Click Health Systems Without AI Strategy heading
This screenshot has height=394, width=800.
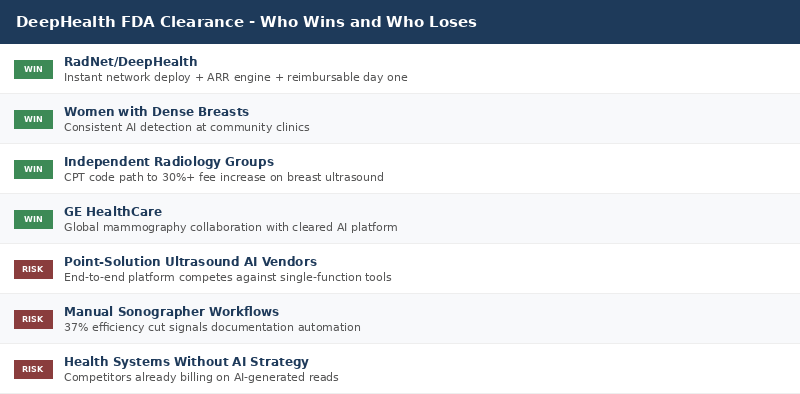[186, 362]
